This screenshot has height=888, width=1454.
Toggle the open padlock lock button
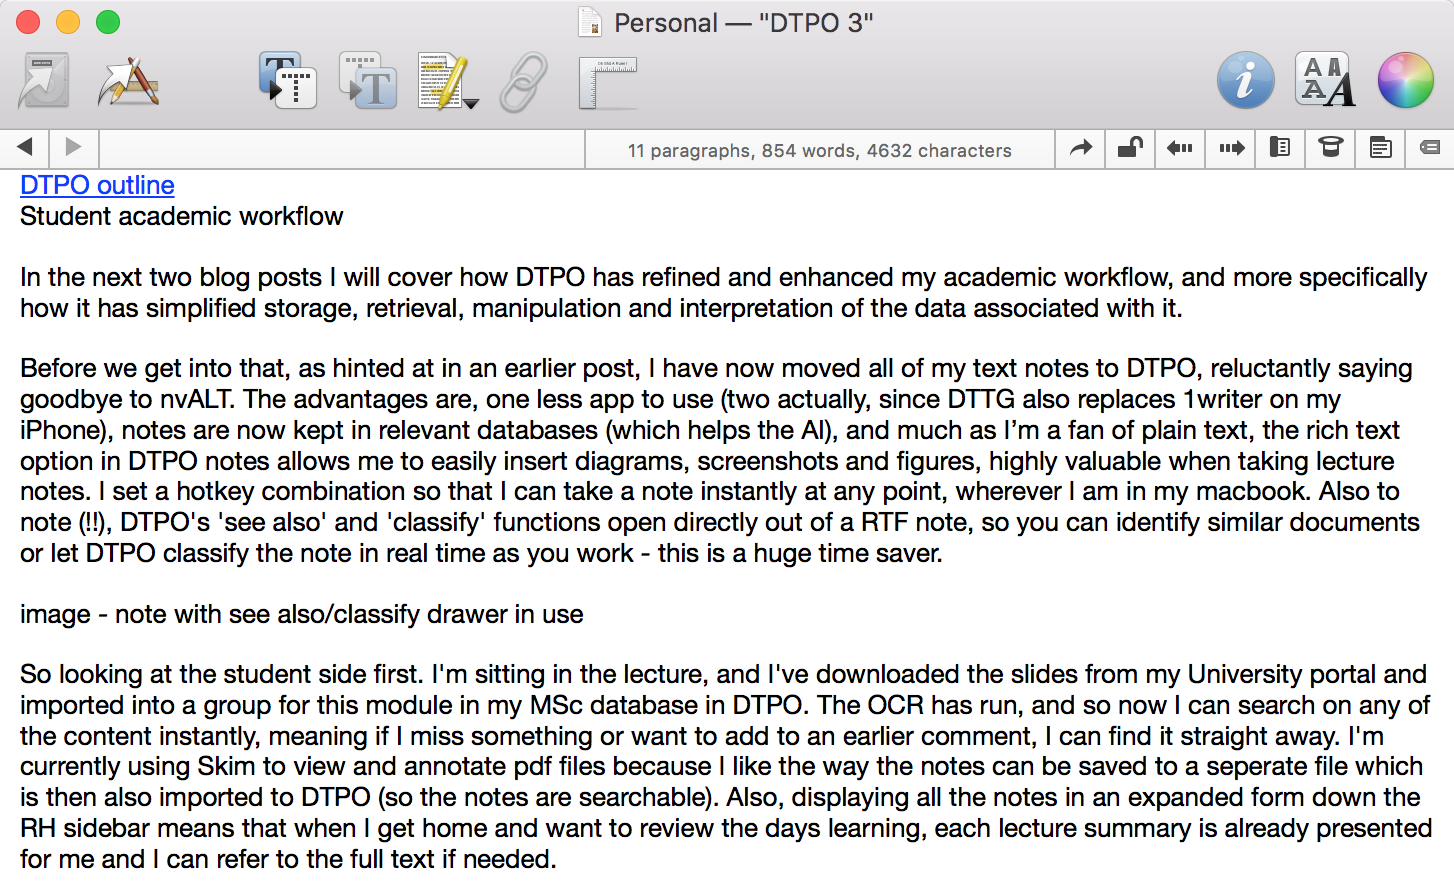pyautogui.click(x=1130, y=148)
